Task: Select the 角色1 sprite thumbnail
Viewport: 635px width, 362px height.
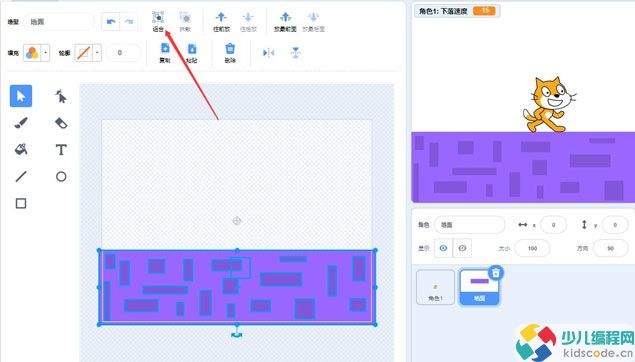Action: [x=435, y=287]
